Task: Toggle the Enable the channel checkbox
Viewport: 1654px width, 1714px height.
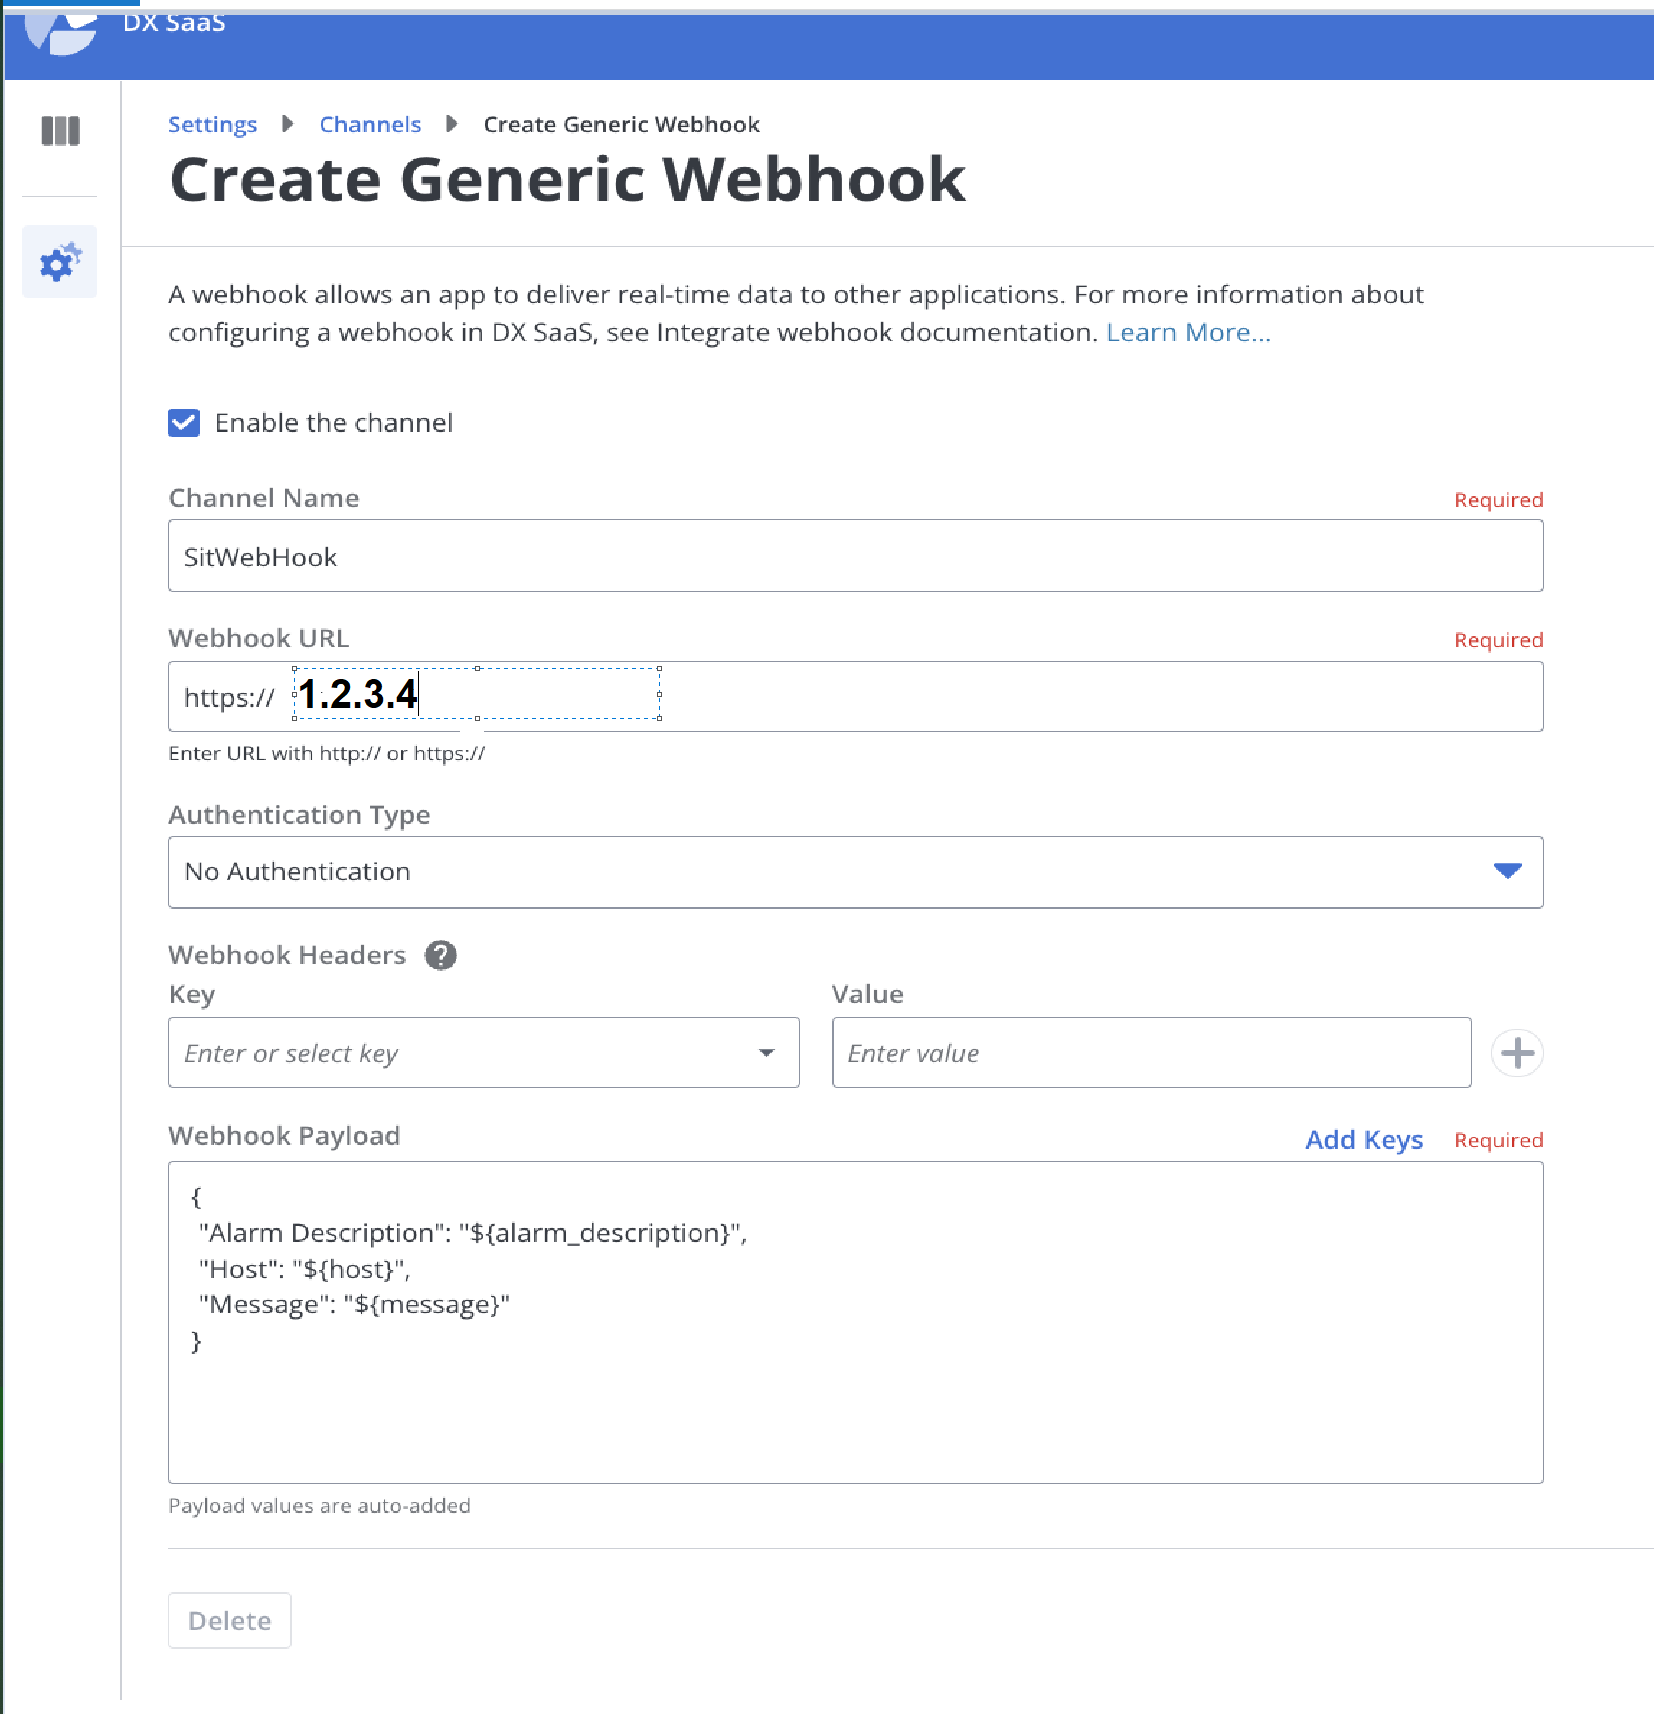Action: point(184,423)
